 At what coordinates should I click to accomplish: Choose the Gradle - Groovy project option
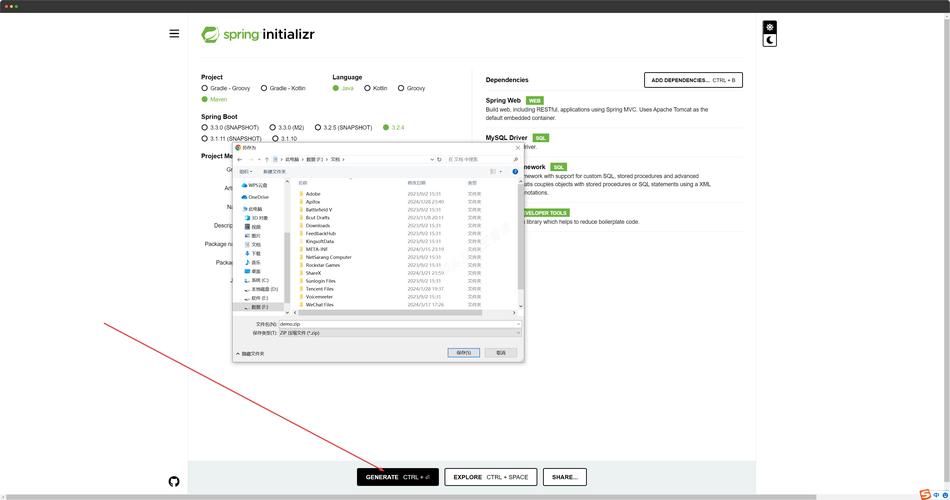(x=226, y=88)
